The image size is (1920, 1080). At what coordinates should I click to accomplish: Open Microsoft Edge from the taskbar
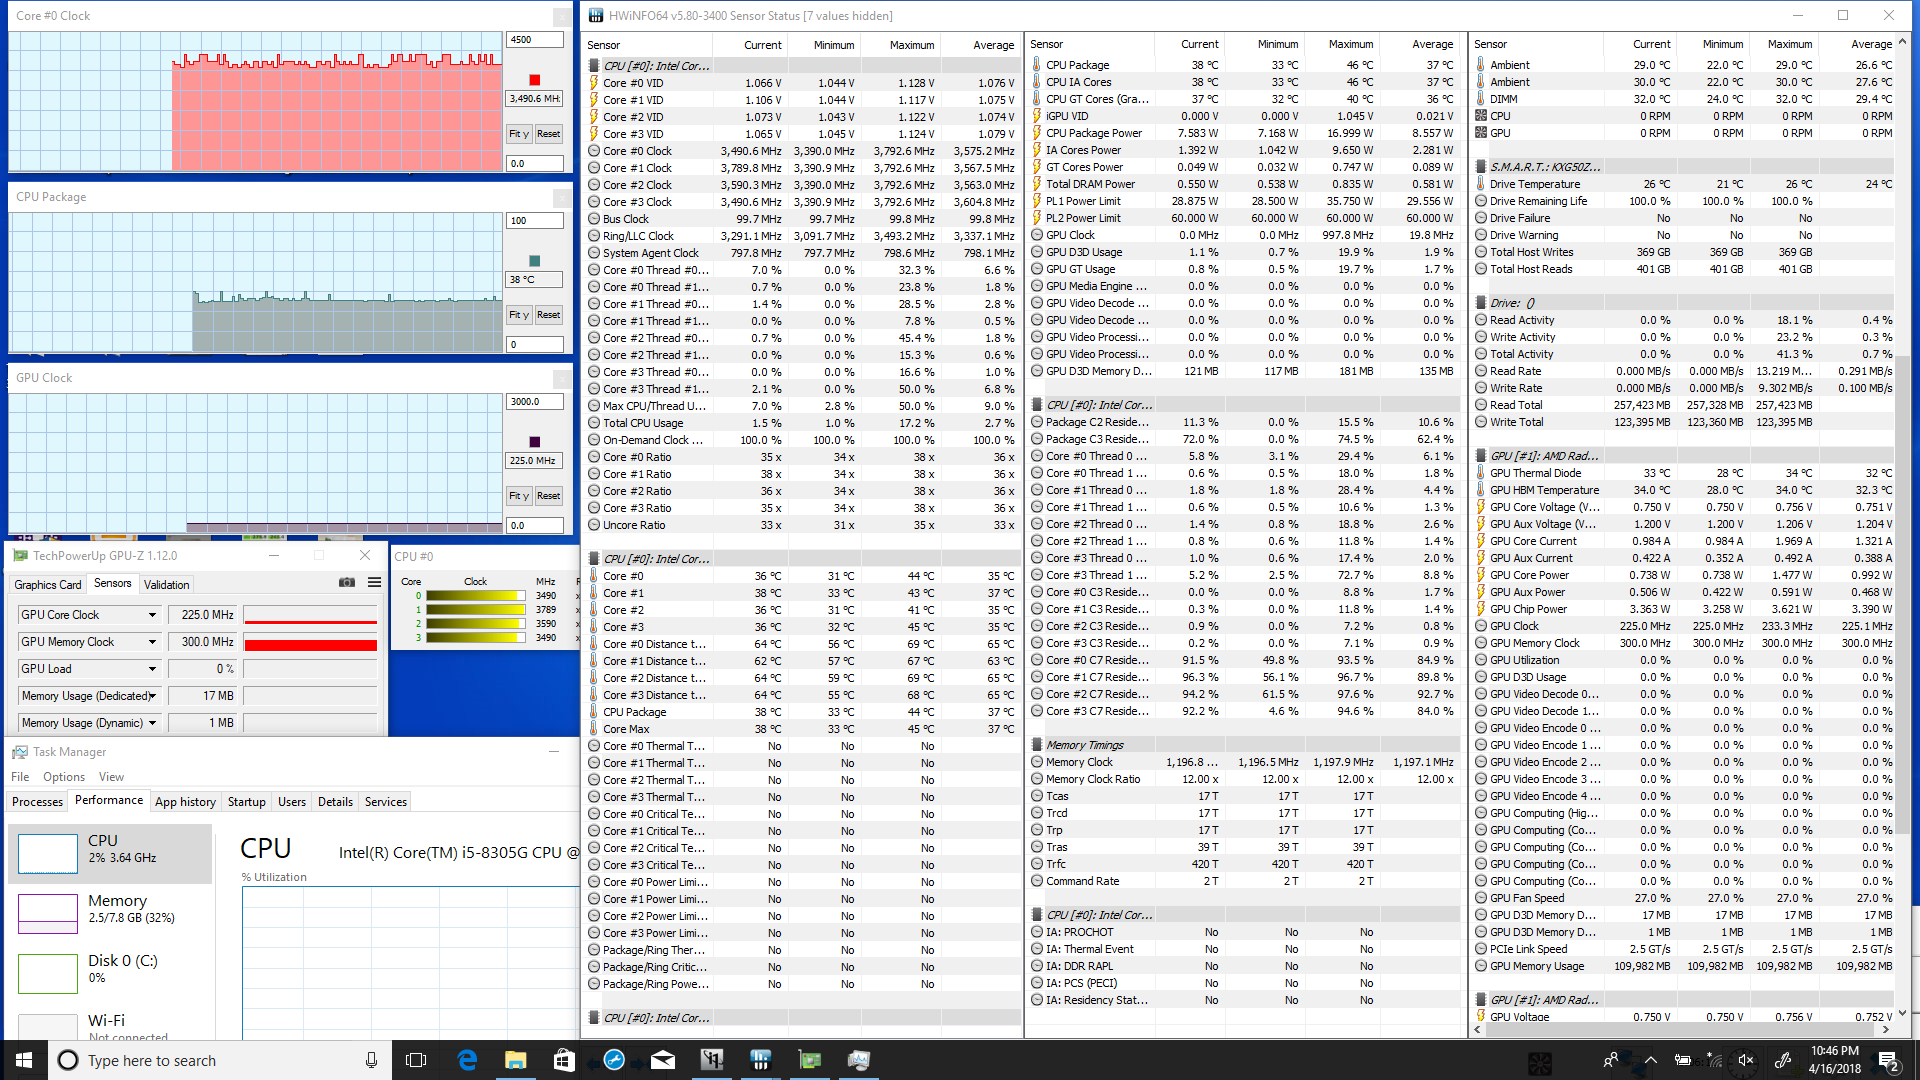[467, 1060]
